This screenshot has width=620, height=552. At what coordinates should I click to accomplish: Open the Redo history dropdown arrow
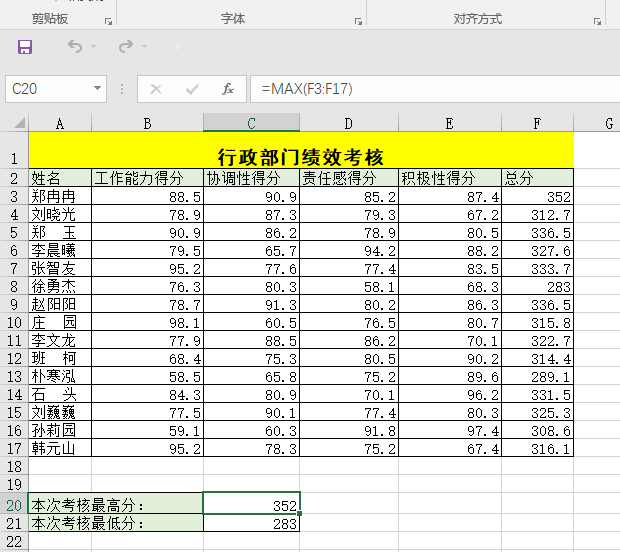(x=145, y=47)
